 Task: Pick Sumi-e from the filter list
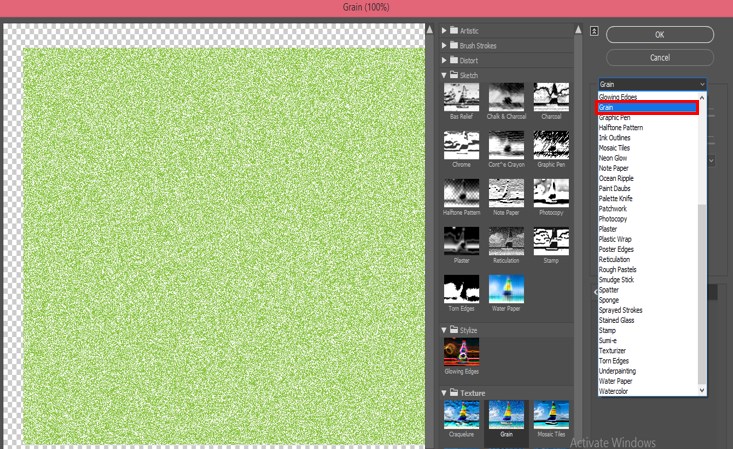[x=608, y=340]
